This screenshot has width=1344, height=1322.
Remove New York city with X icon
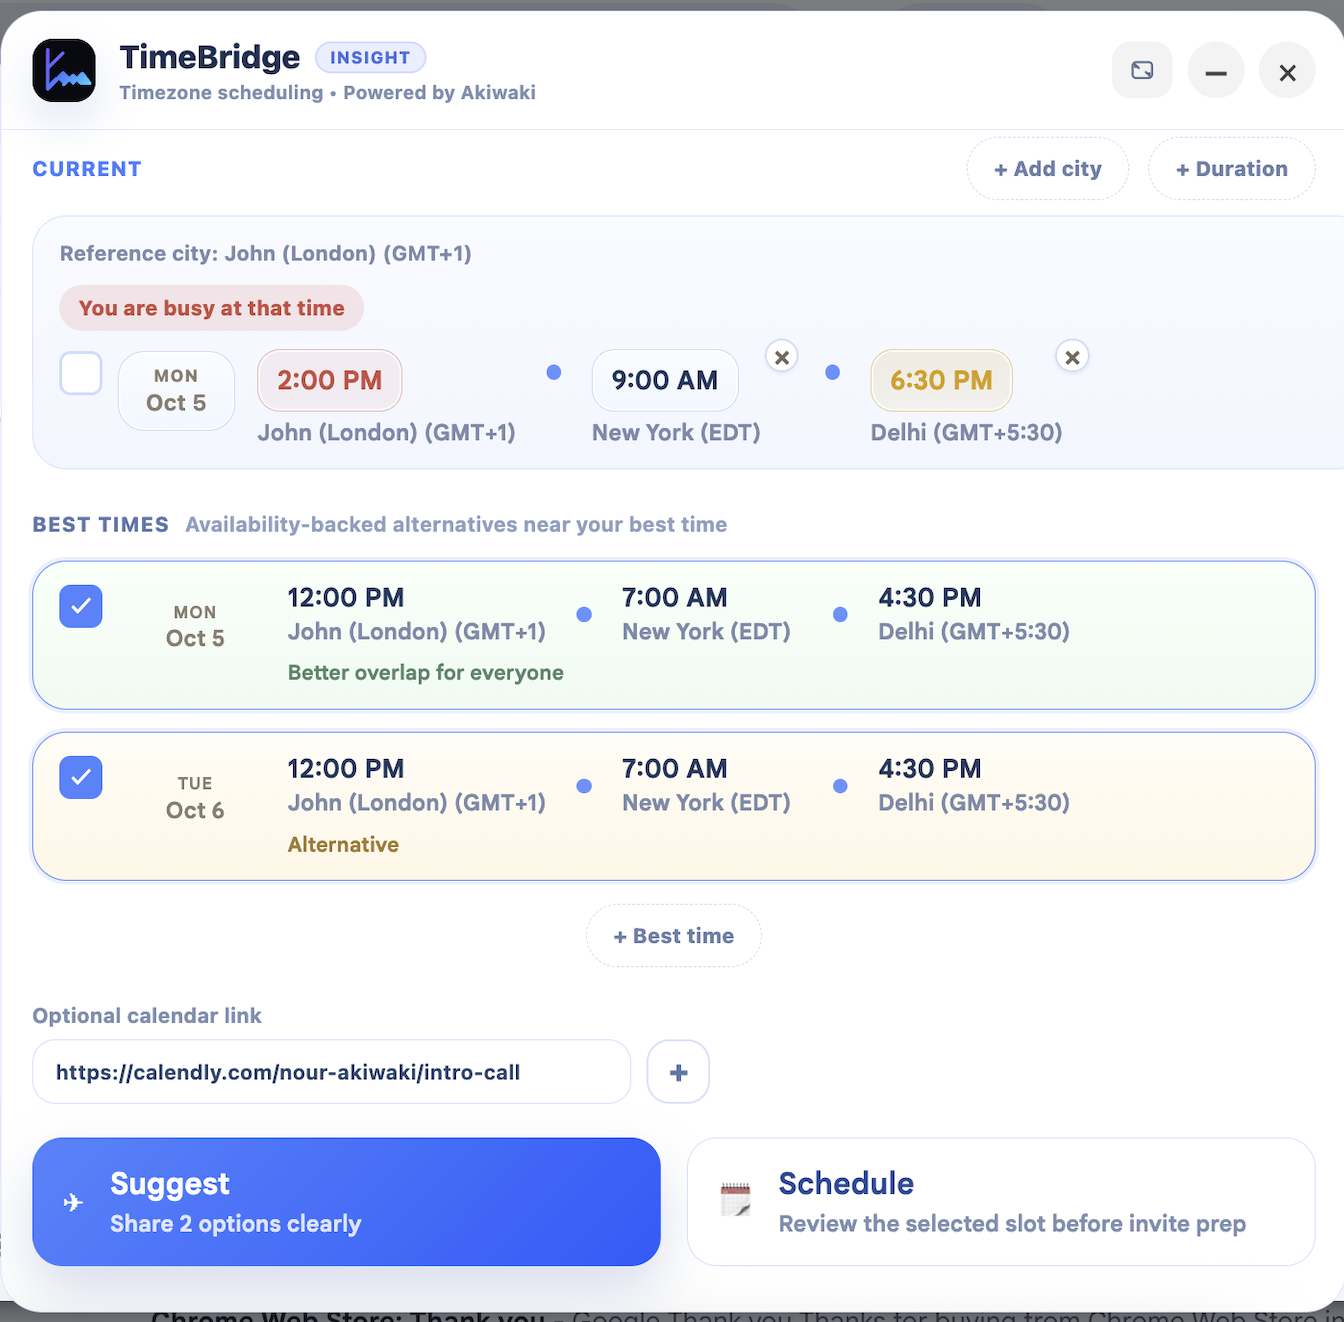(781, 357)
